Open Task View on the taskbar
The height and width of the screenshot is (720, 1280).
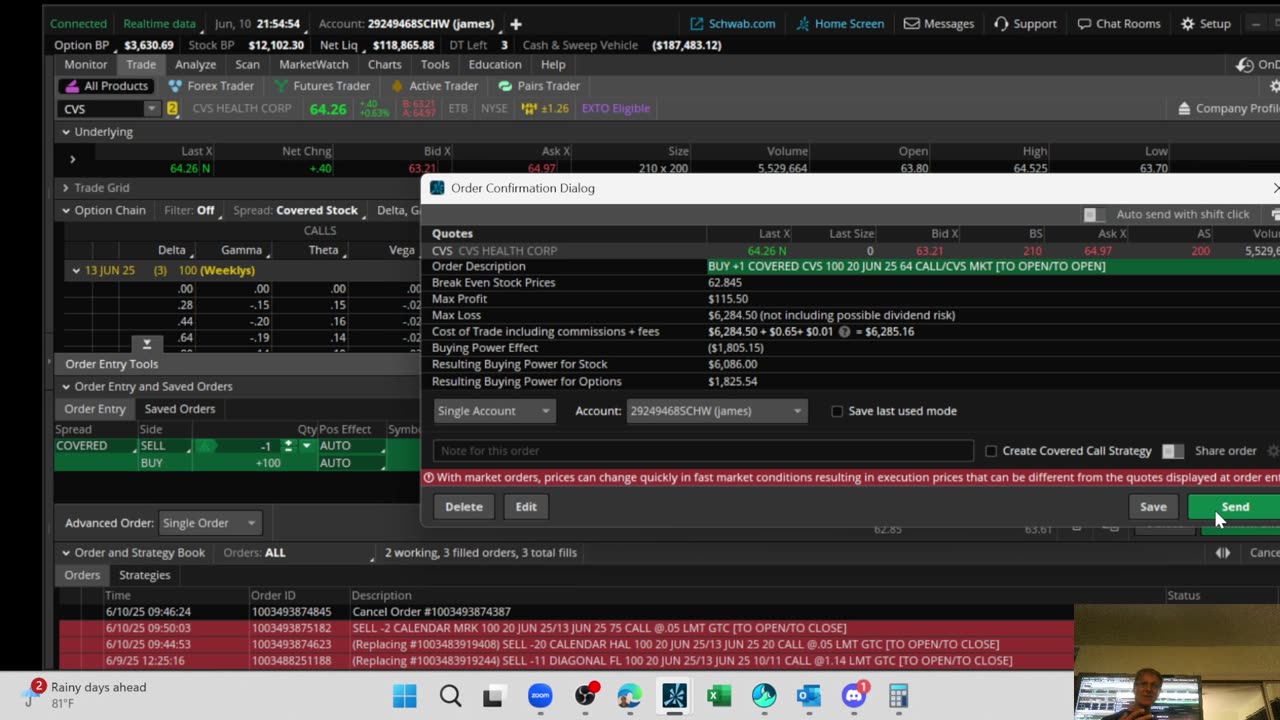pyautogui.click(x=494, y=696)
